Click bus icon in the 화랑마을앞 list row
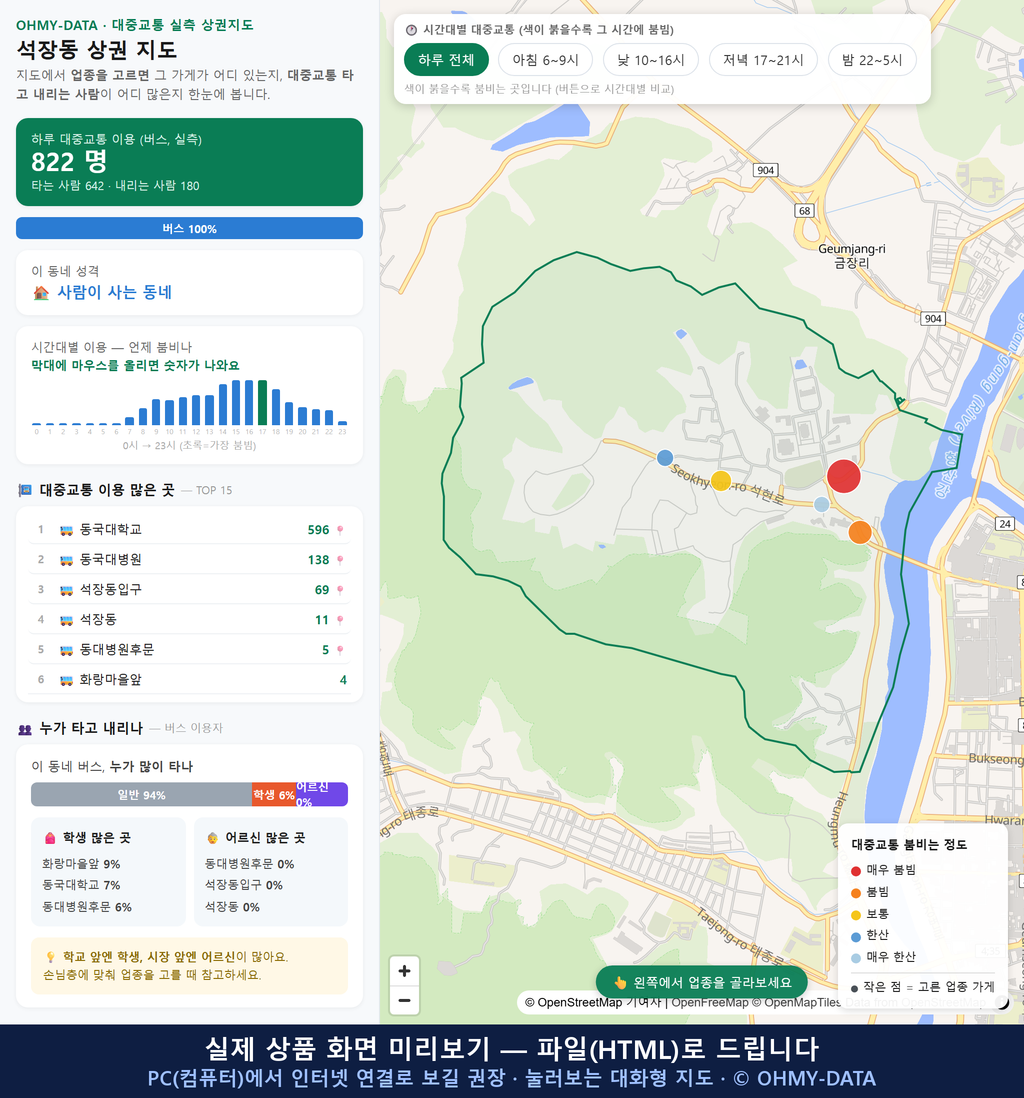 67,680
